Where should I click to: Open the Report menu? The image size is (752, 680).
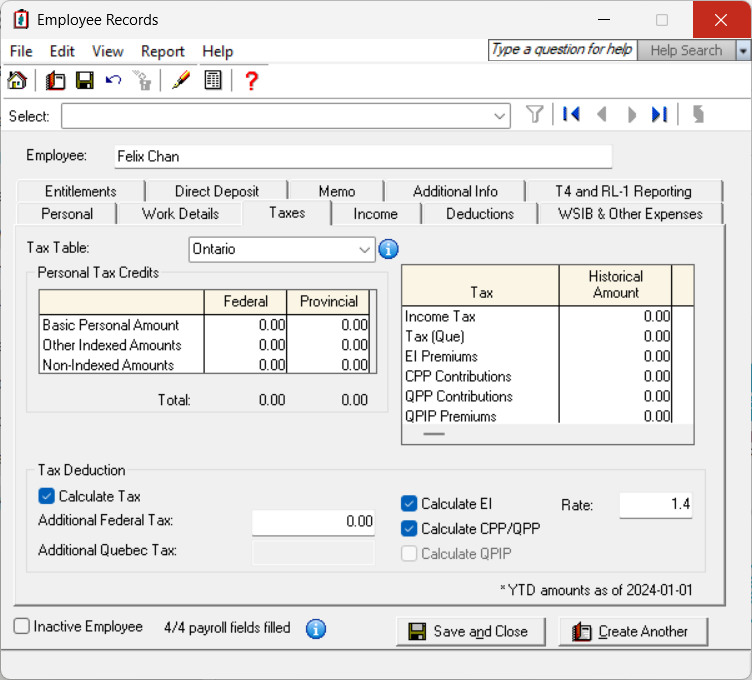pyautogui.click(x=163, y=51)
